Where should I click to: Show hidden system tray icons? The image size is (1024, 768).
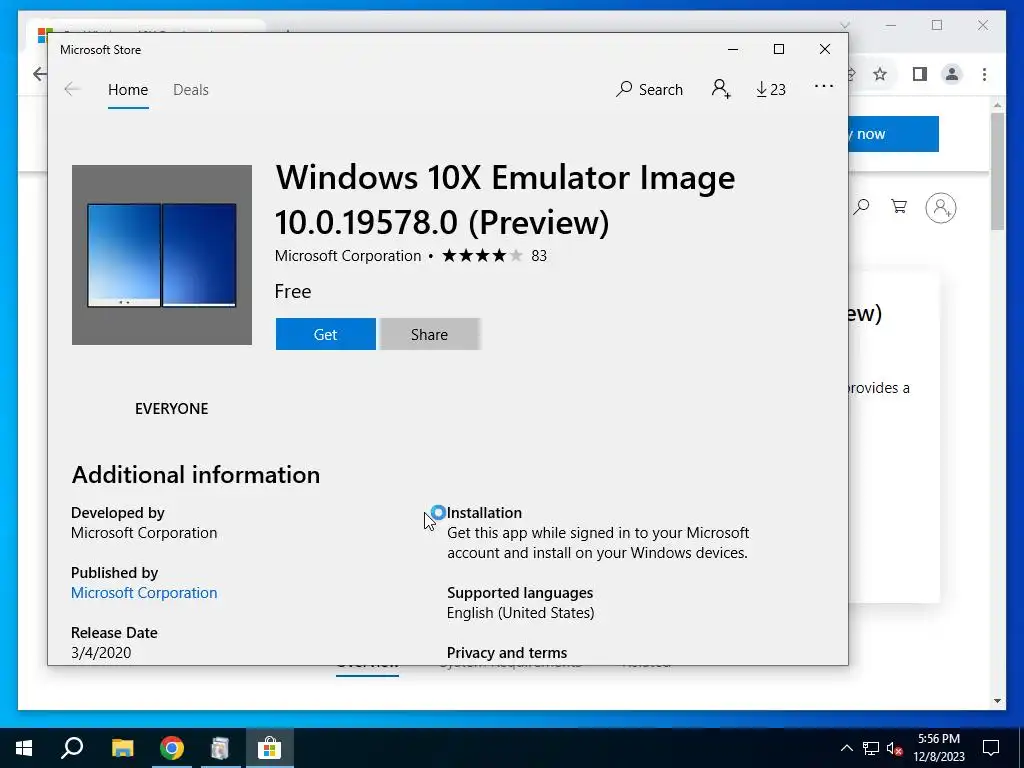coord(846,748)
